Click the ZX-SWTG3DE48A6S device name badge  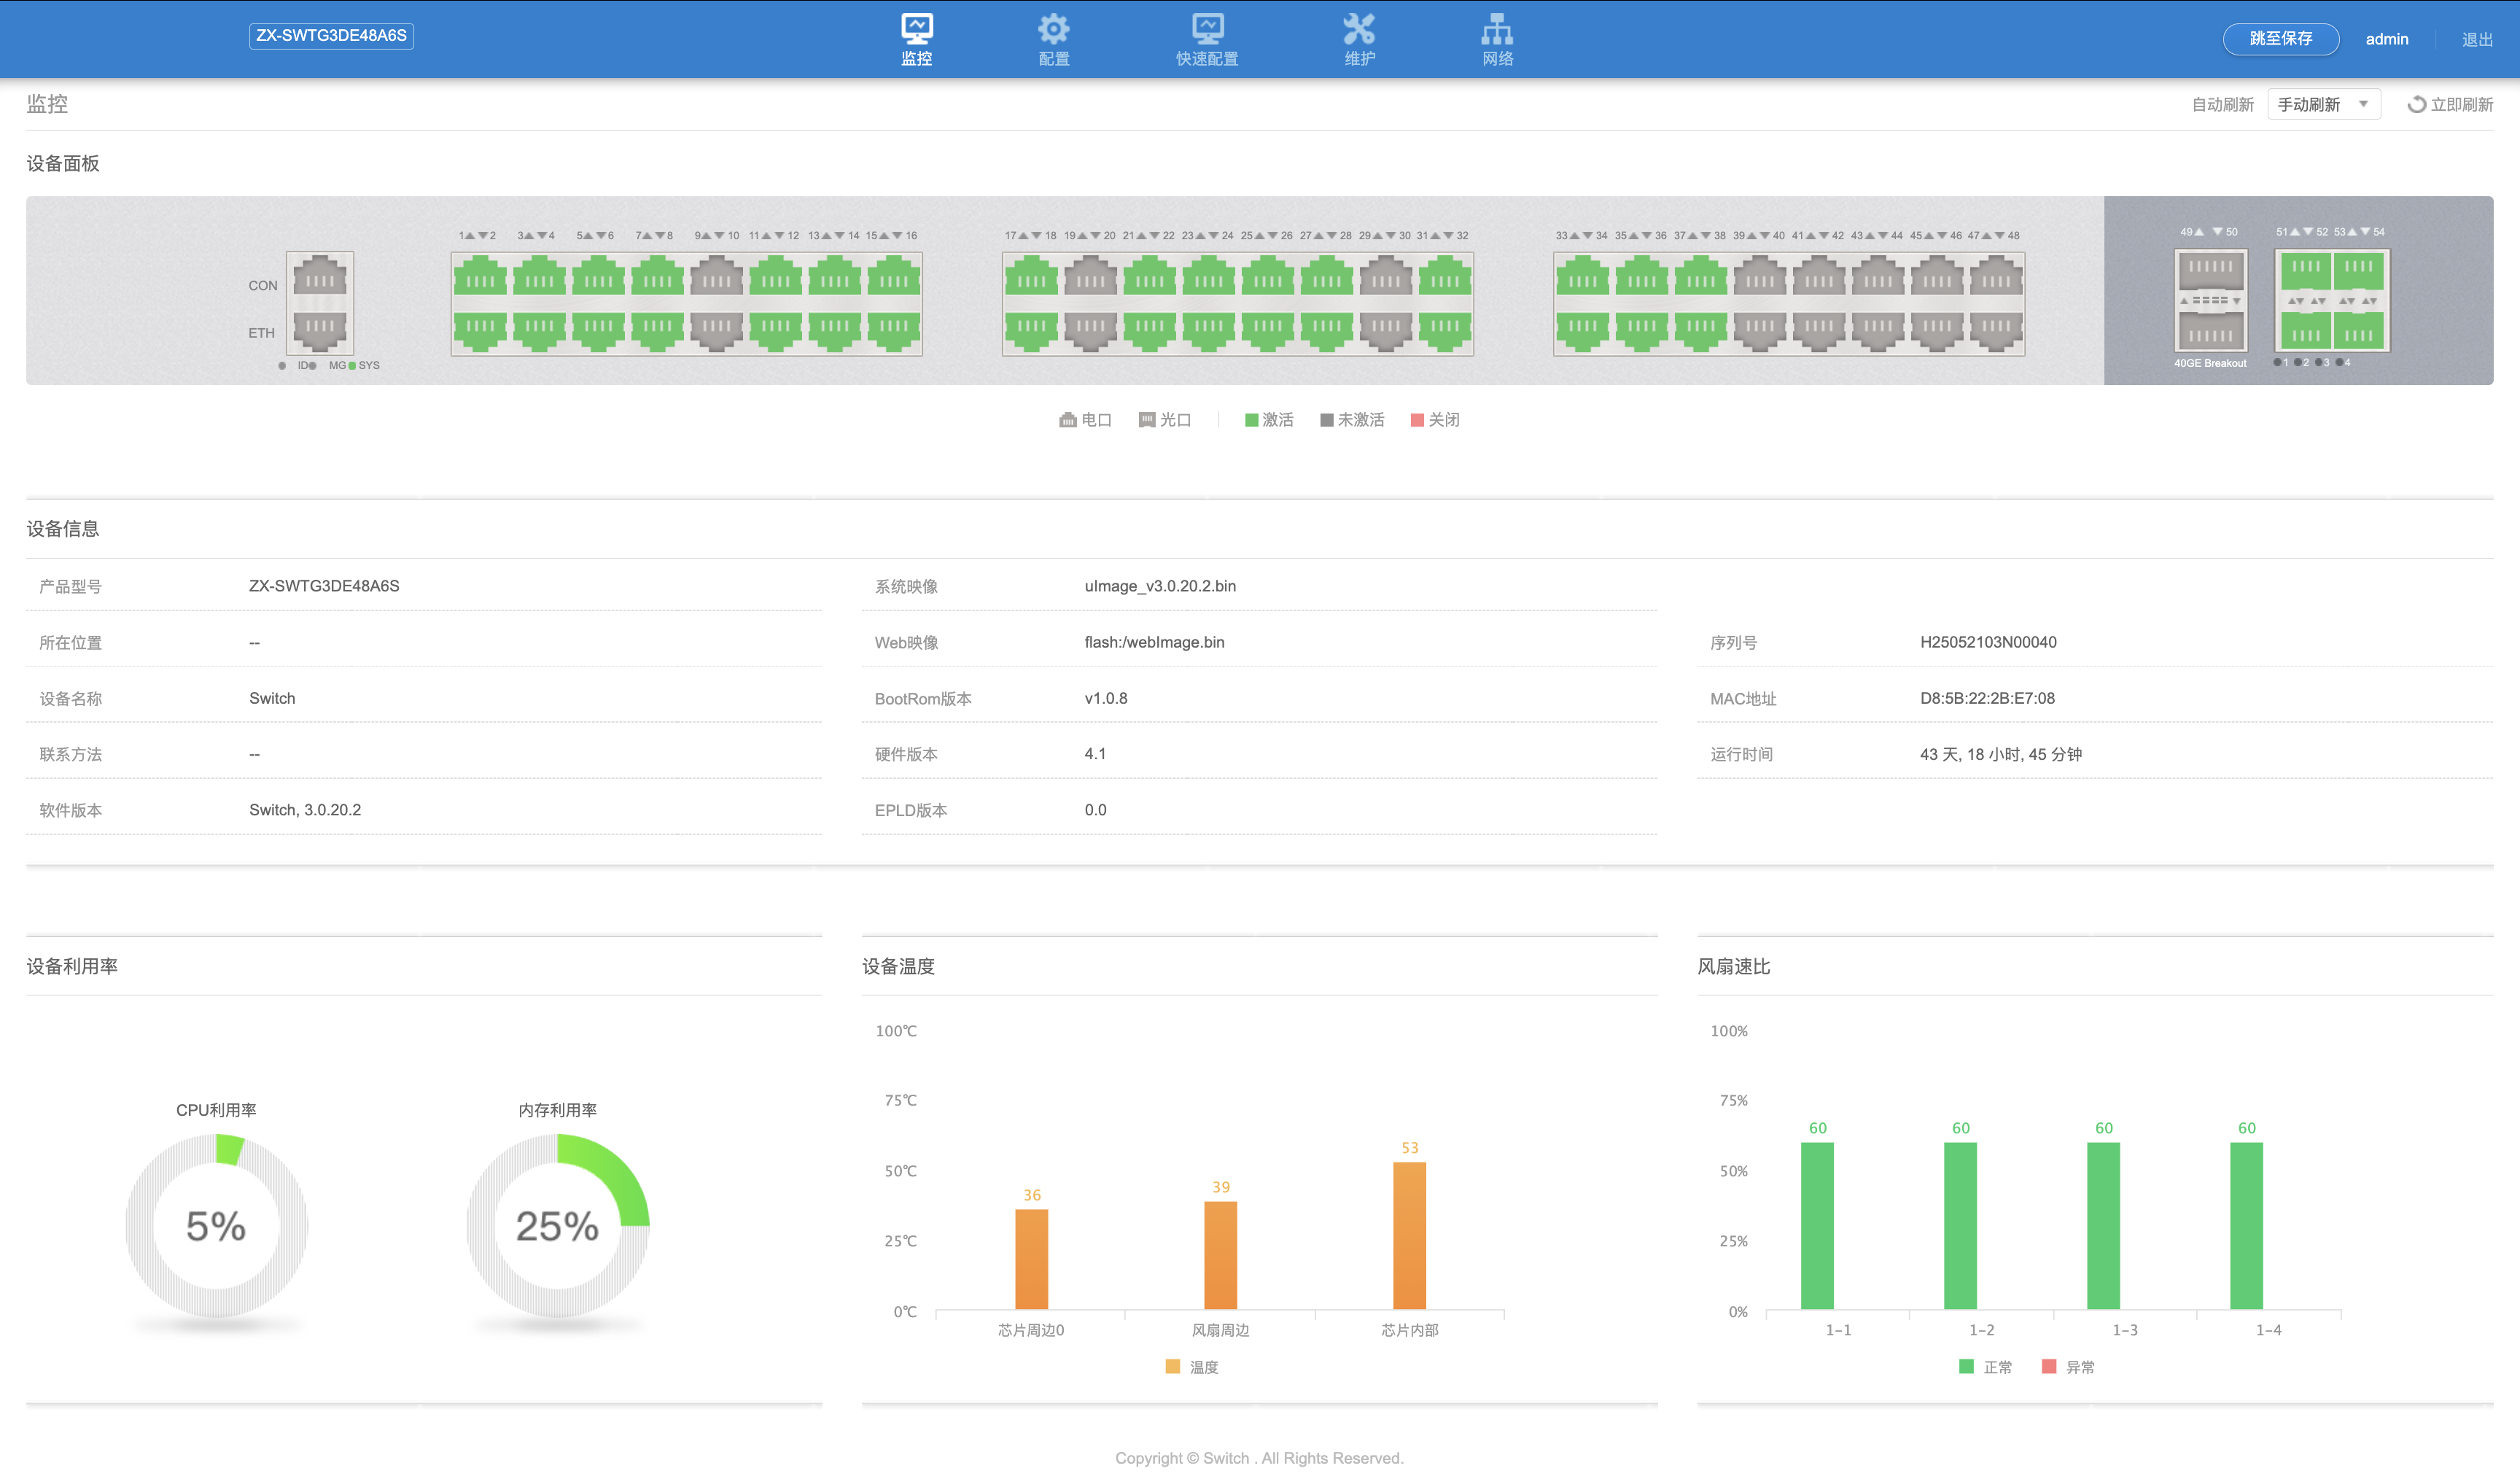click(x=331, y=36)
